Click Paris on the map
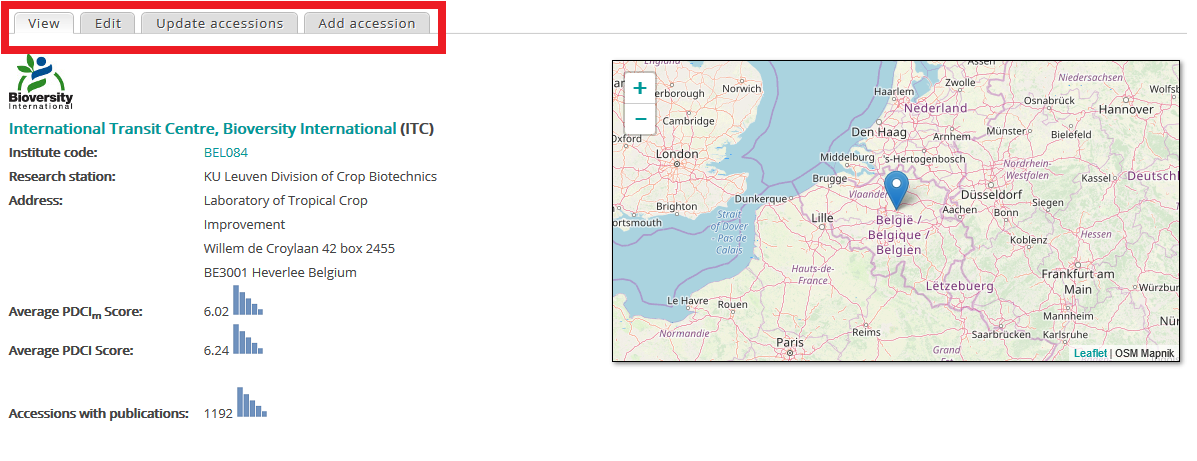 click(x=789, y=343)
